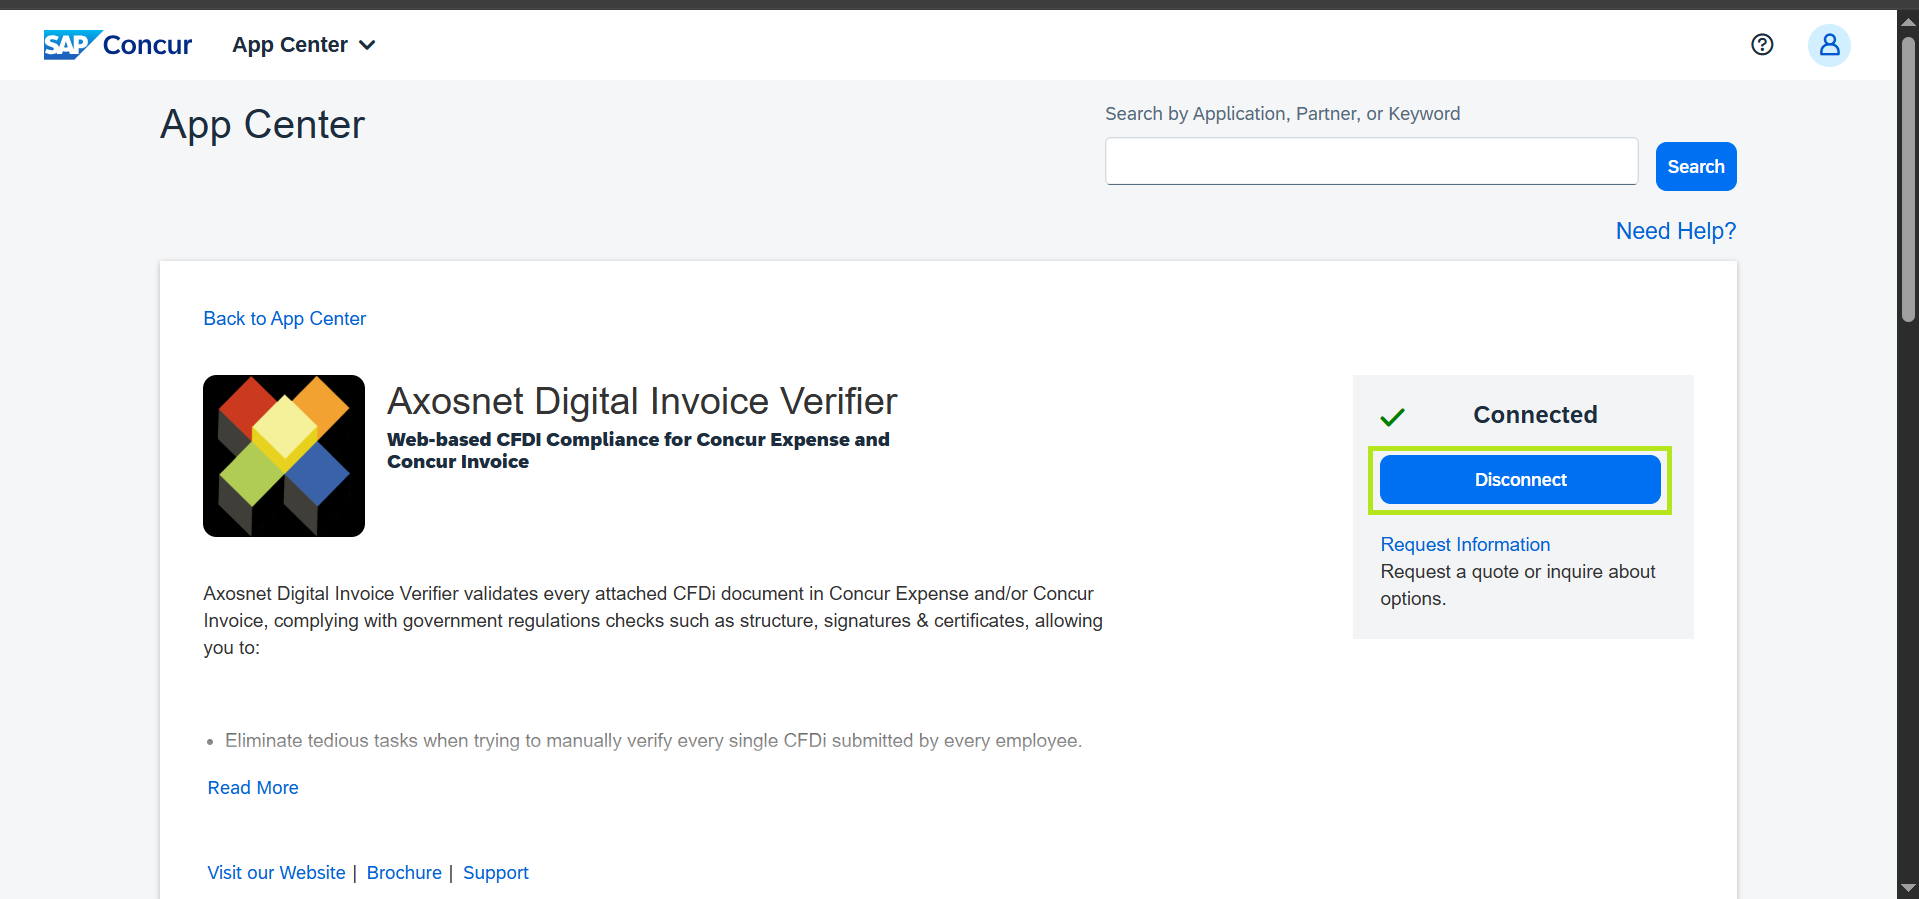This screenshot has height=899, width=1919.
Task: Open the Need Help? link
Action: click(1675, 231)
